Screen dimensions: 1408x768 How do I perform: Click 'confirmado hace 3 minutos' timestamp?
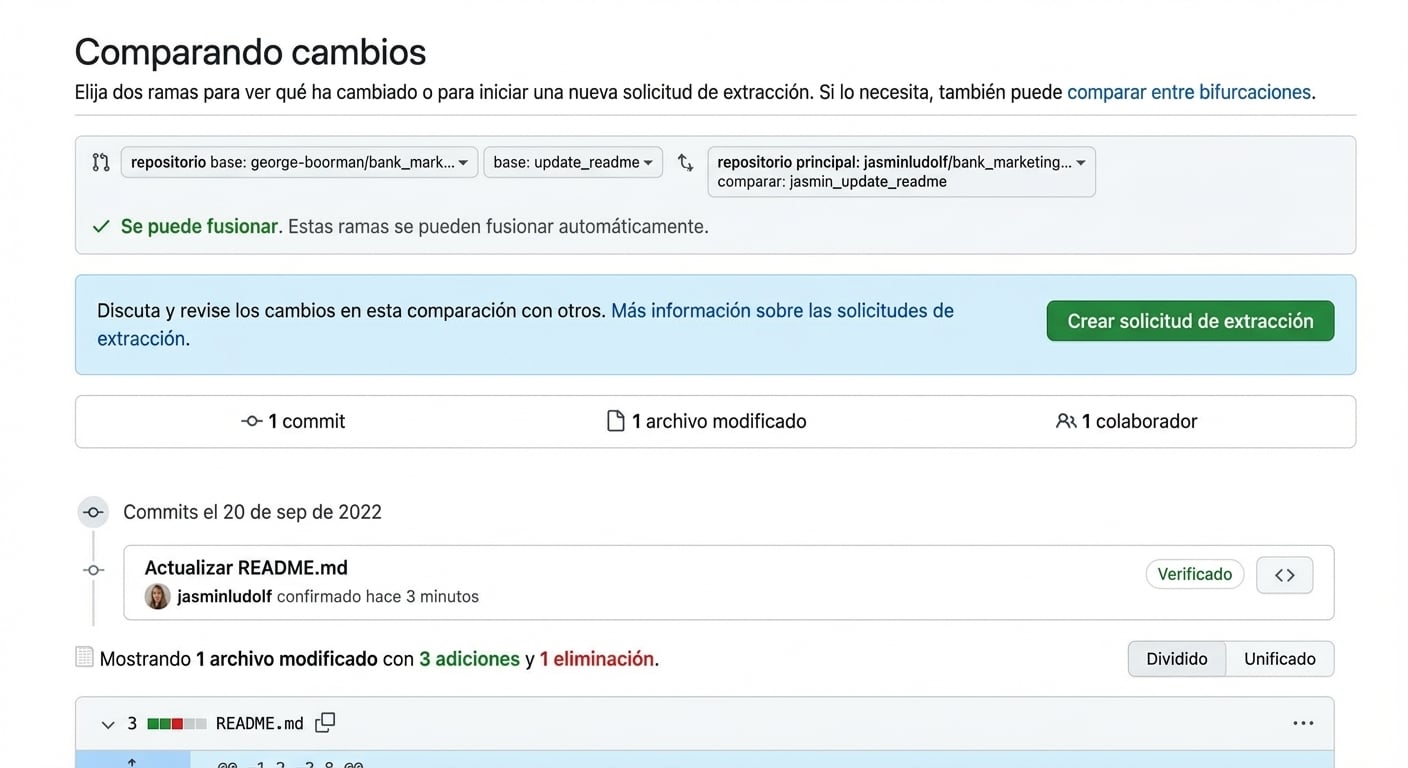(378, 597)
